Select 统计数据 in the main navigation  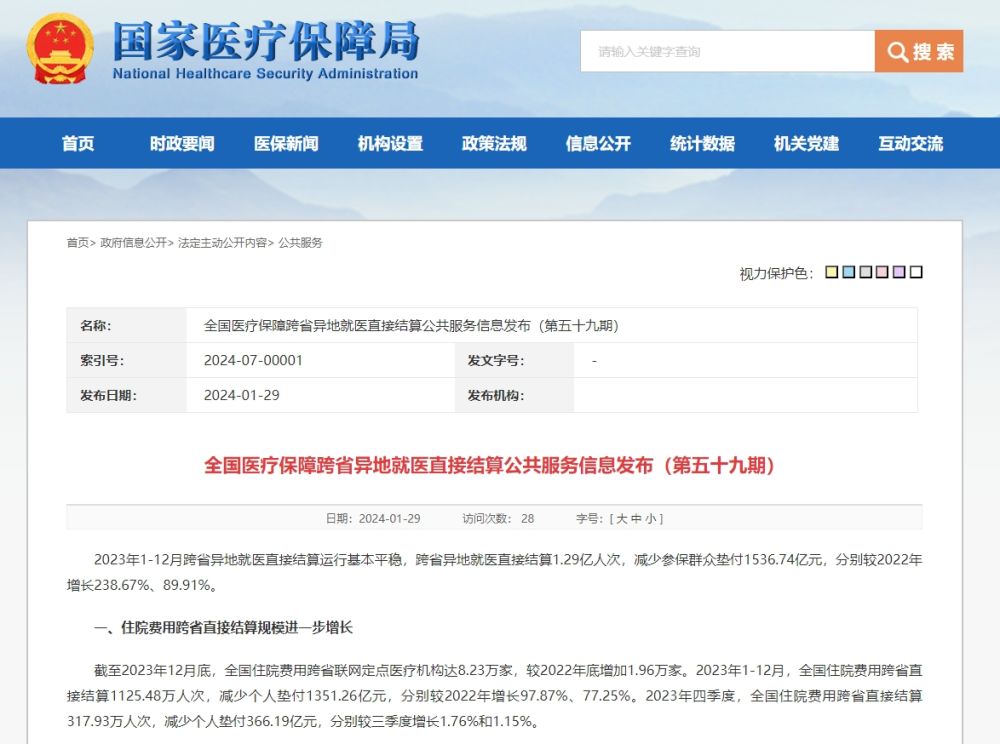(x=702, y=143)
